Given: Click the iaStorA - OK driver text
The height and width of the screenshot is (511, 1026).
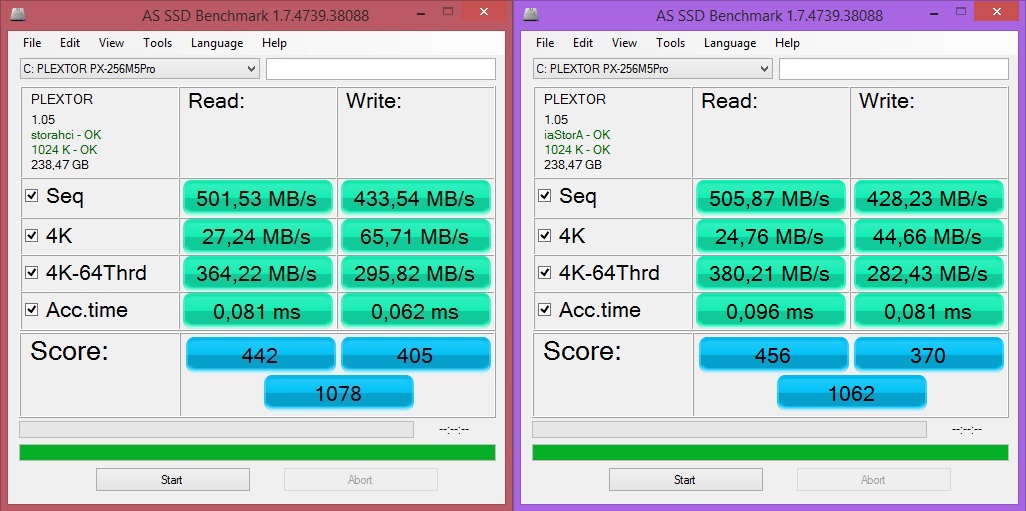Looking at the screenshot, I should coord(577,135).
